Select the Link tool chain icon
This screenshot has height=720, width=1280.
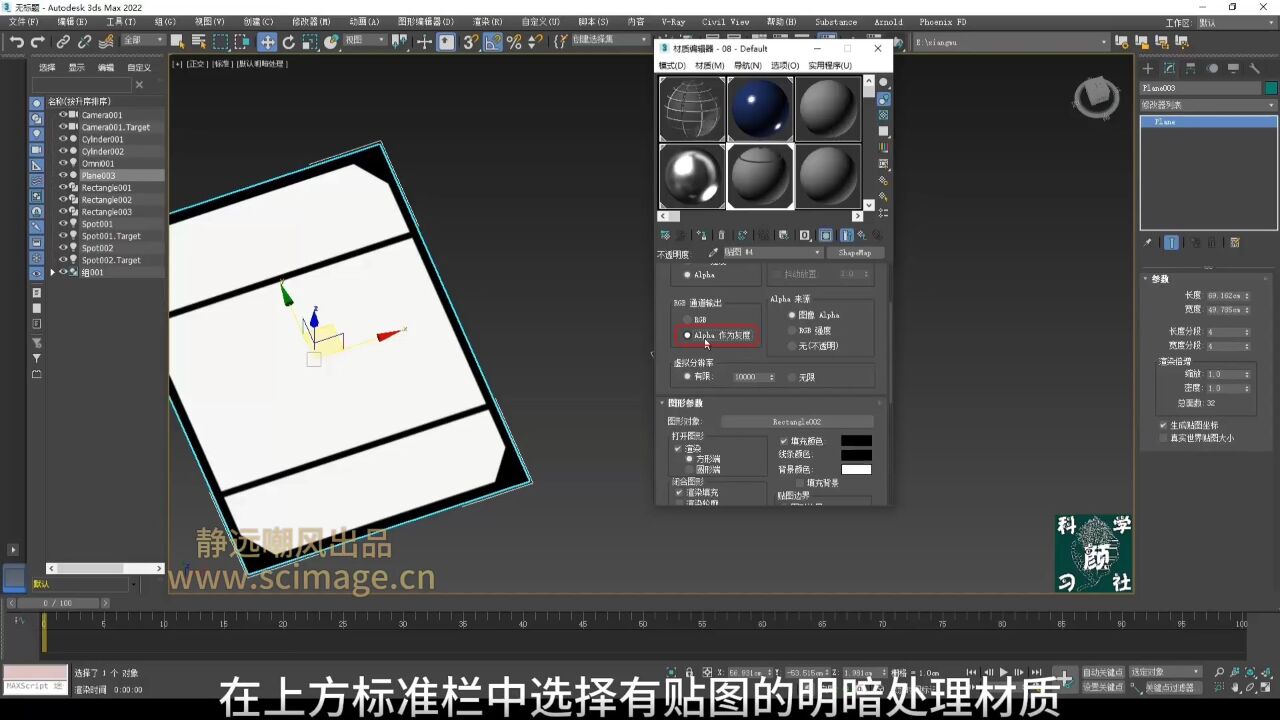[x=63, y=41]
